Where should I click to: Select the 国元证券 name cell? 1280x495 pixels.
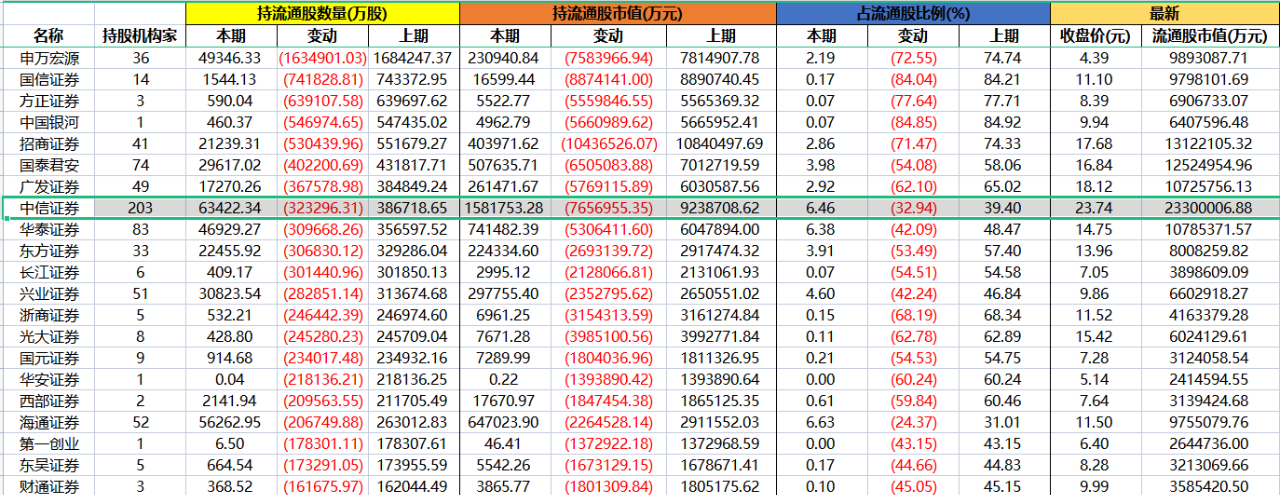tap(48, 357)
